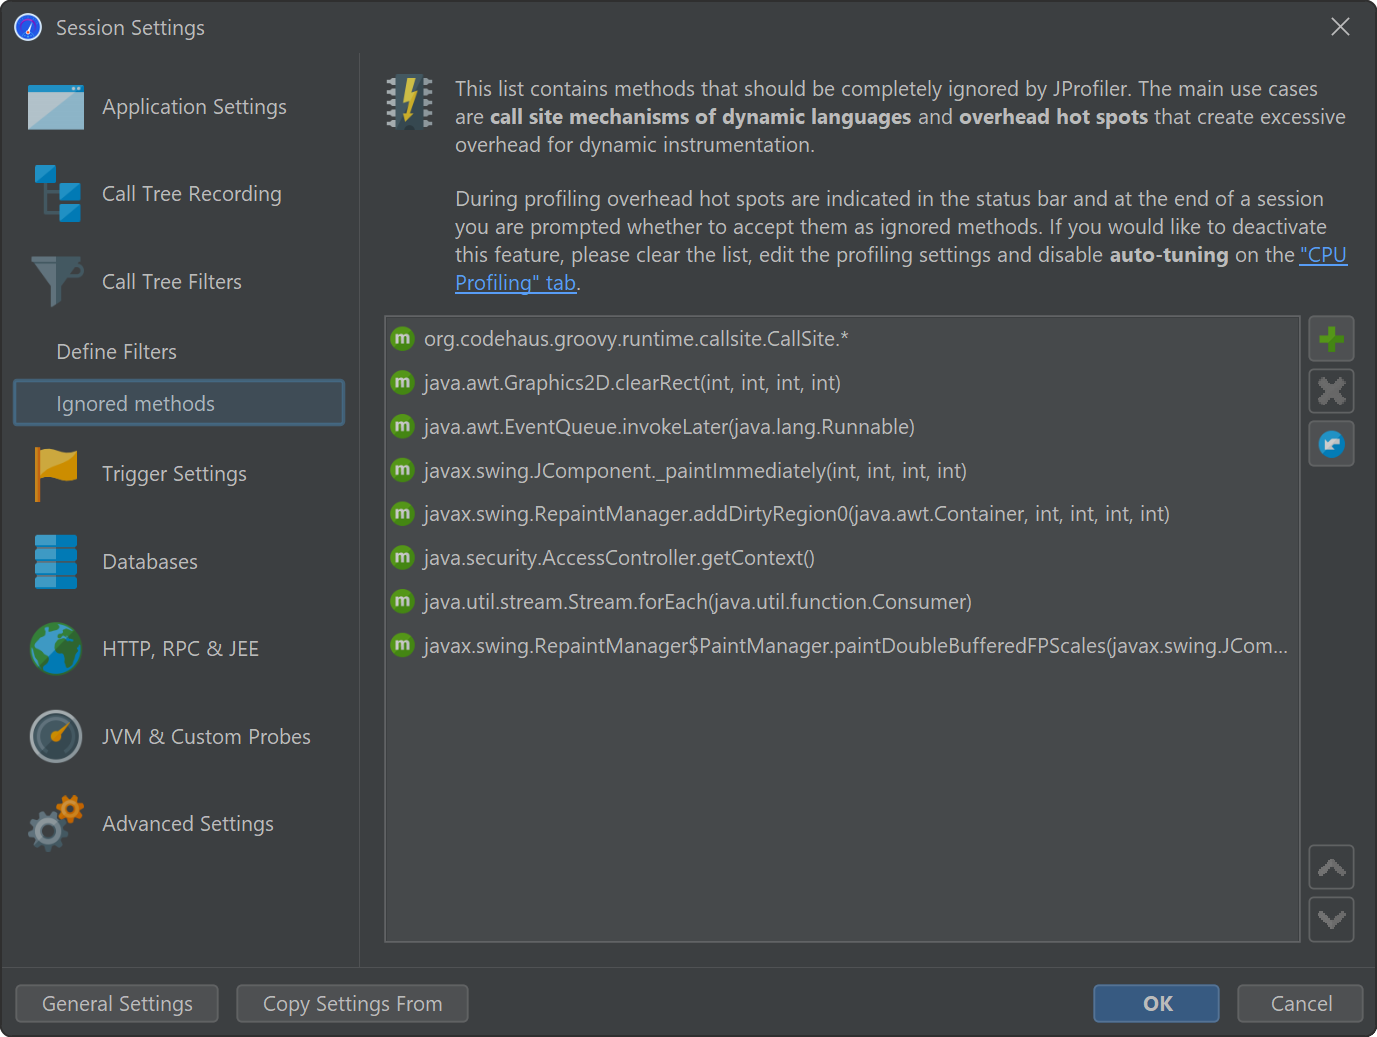Image resolution: width=1377 pixels, height=1037 pixels.
Task: Open JVM & Custom Probes gauge icon
Action: pos(56,736)
